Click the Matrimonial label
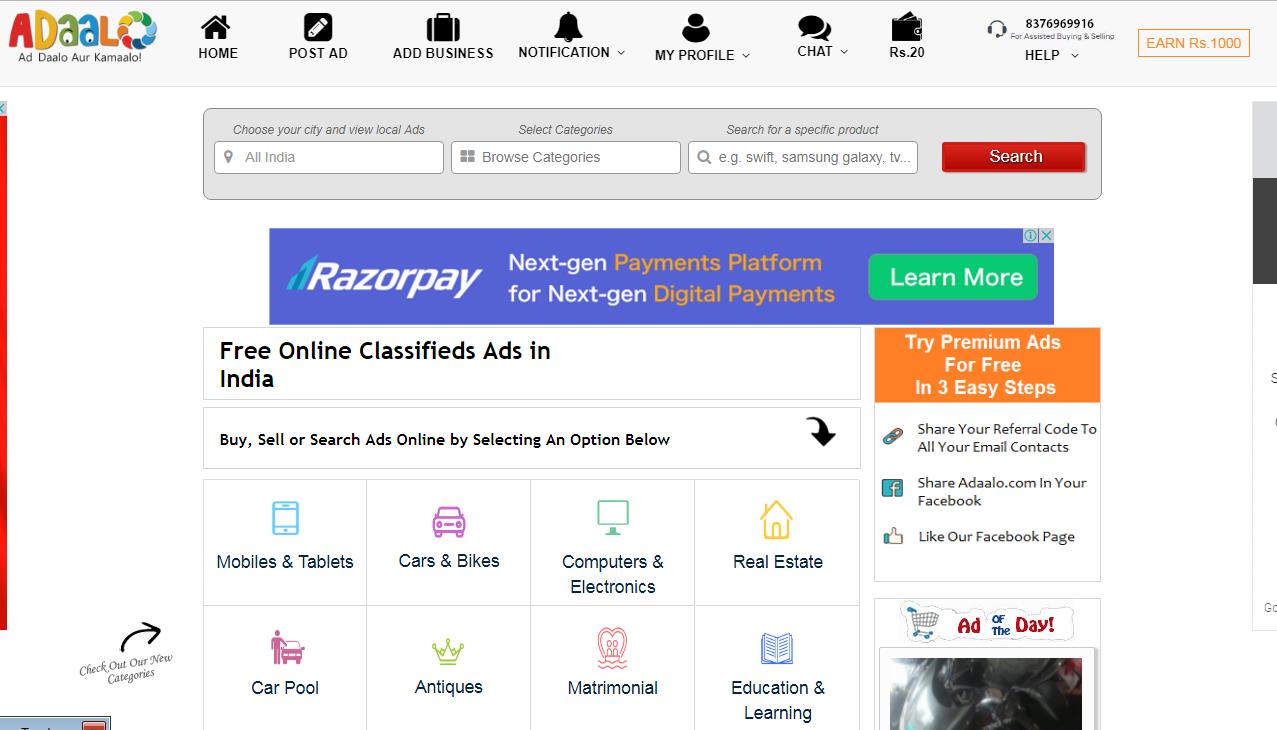This screenshot has height=730, width=1277. pyautogui.click(x=612, y=688)
